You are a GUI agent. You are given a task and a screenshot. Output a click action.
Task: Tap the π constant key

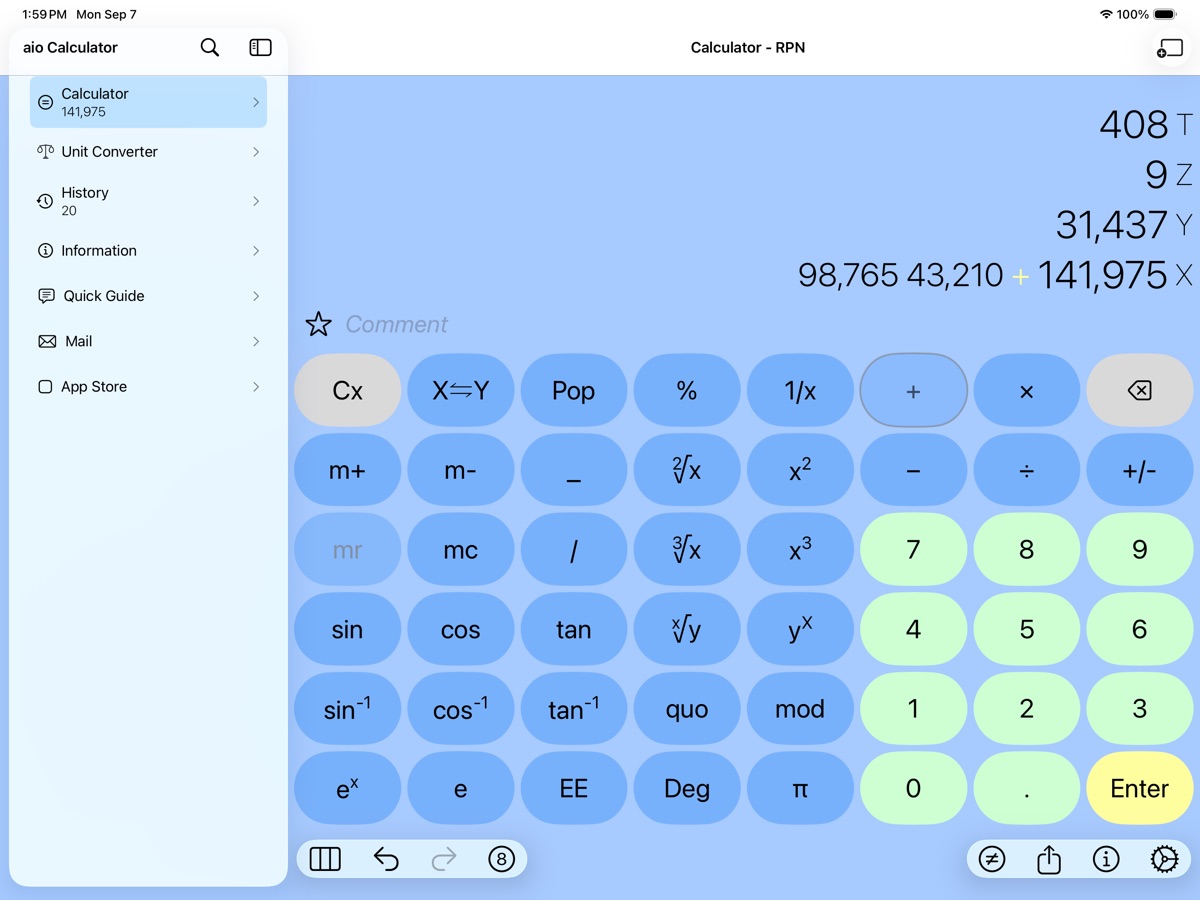800,788
